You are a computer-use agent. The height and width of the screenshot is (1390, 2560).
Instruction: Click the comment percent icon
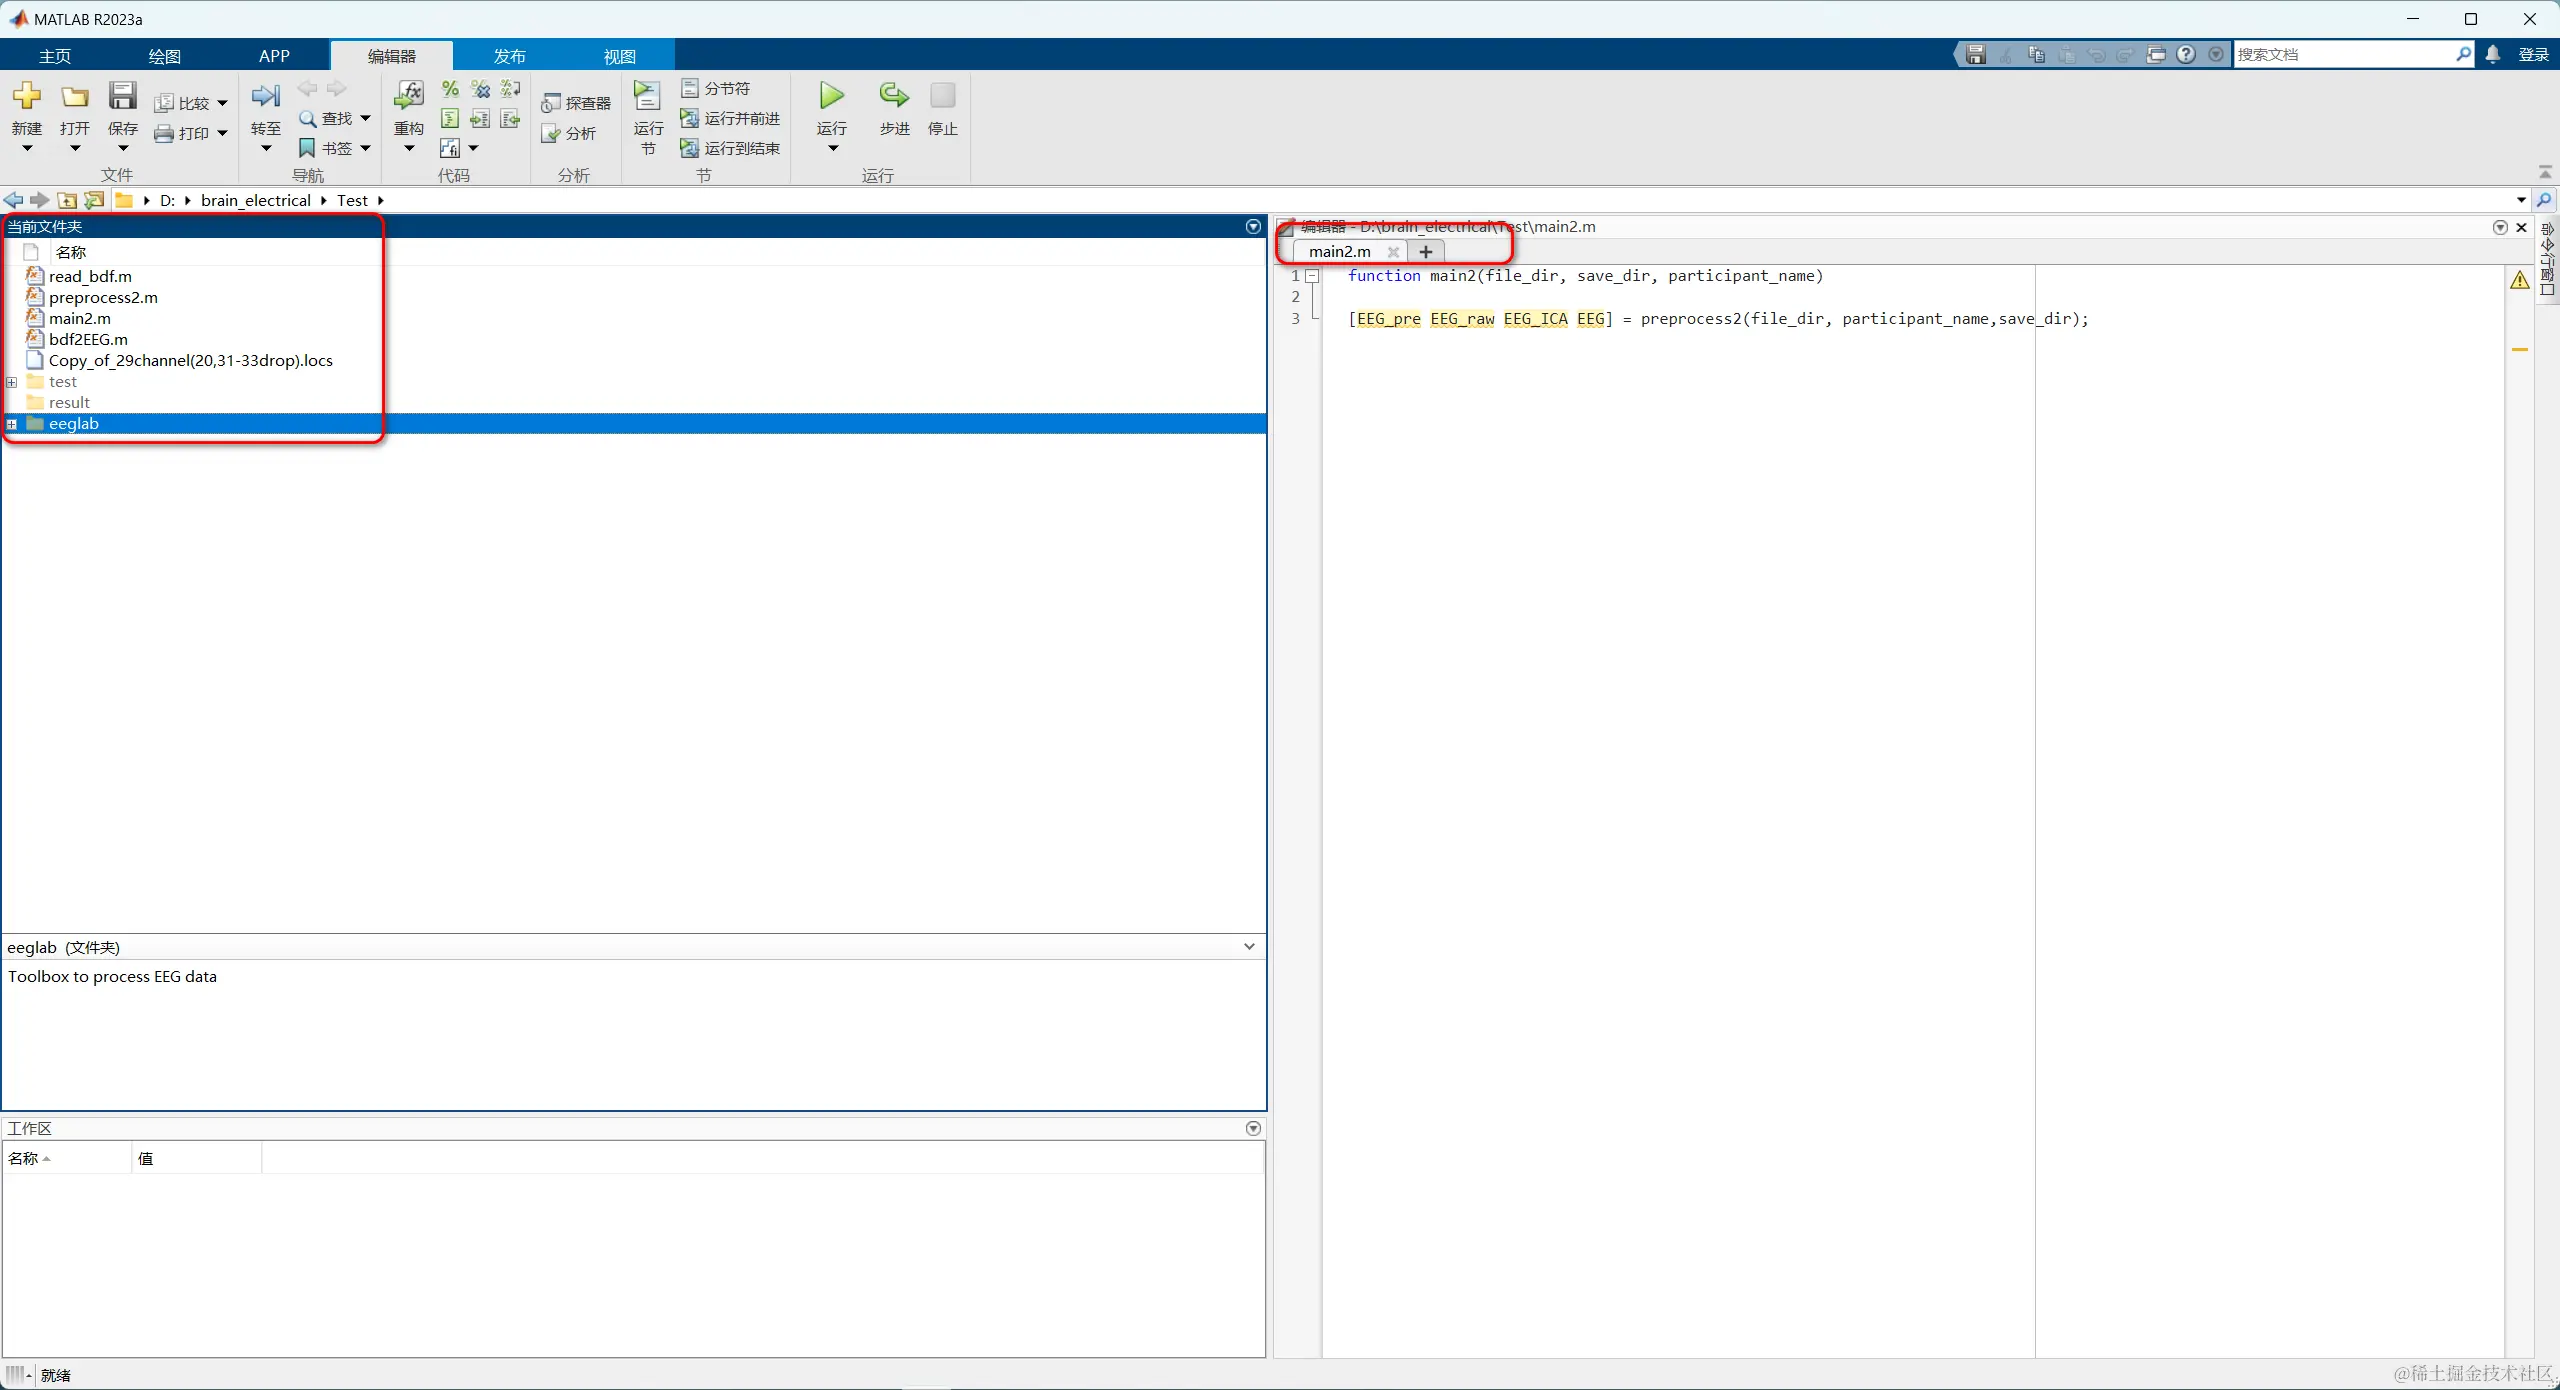[450, 89]
